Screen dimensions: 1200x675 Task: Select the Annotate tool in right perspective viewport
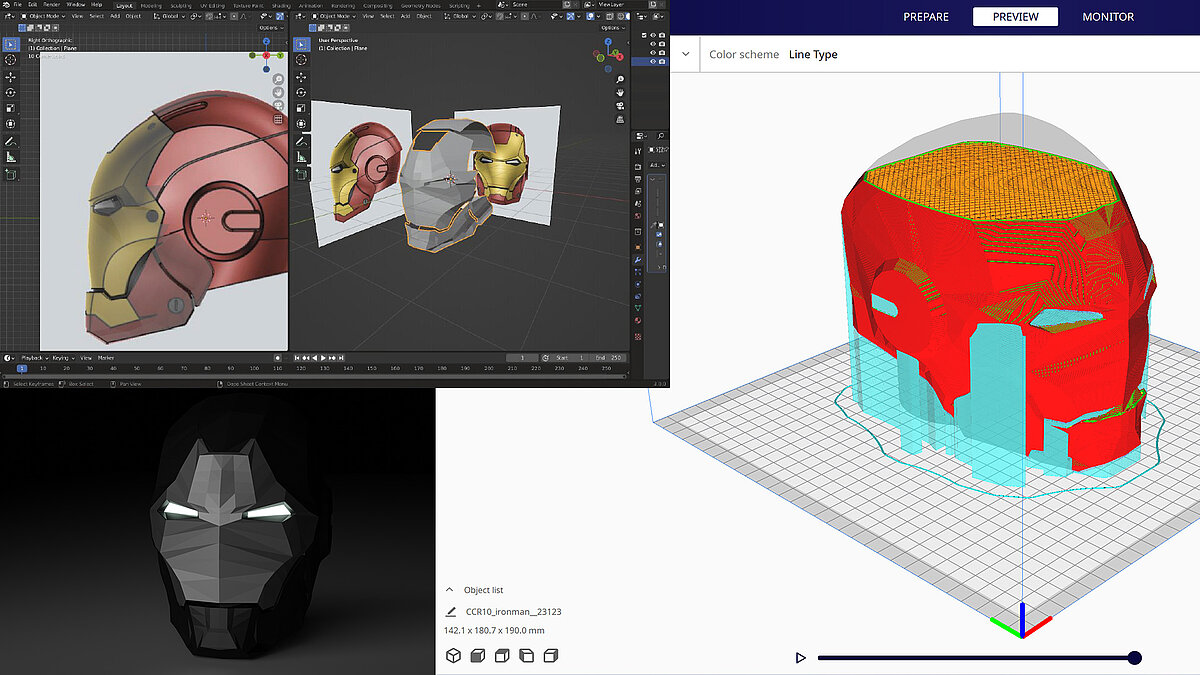pos(300,142)
